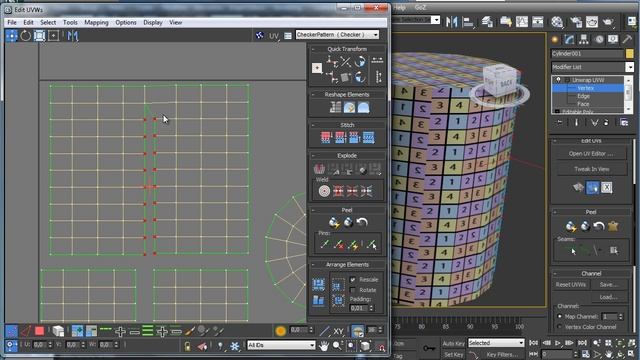Collapse the Channel rollout in command panel
Image resolution: width=640 pixels, height=360 pixels.
pos(591,273)
